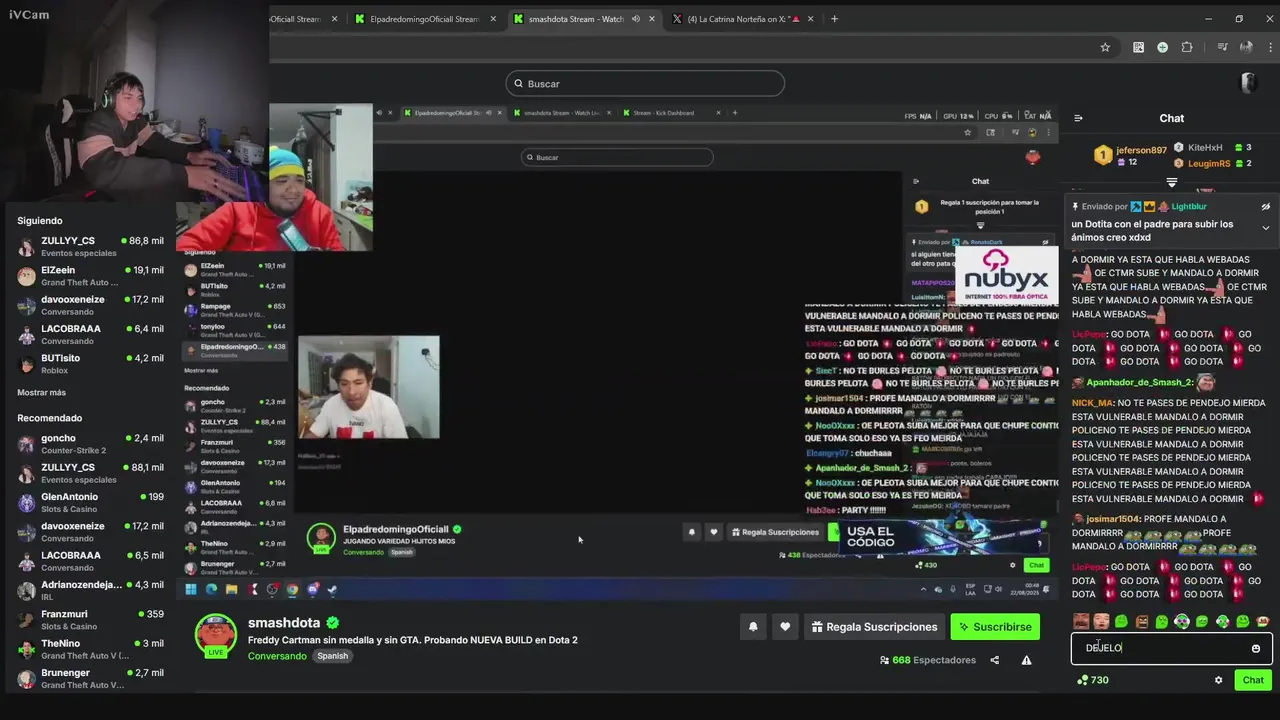Screen dimensions: 1280x720
Task: Insert the second face emote in quick row
Action: click(x=1101, y=622)
